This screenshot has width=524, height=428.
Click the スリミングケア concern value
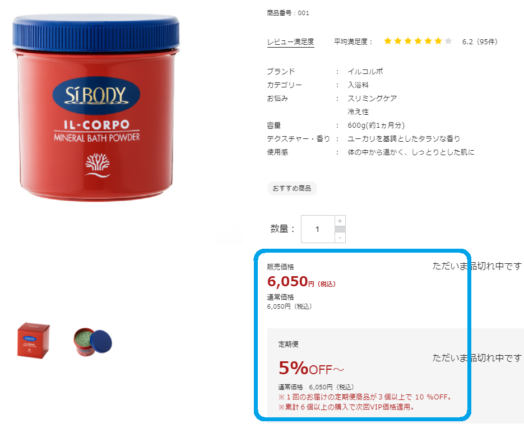(372, 99)
